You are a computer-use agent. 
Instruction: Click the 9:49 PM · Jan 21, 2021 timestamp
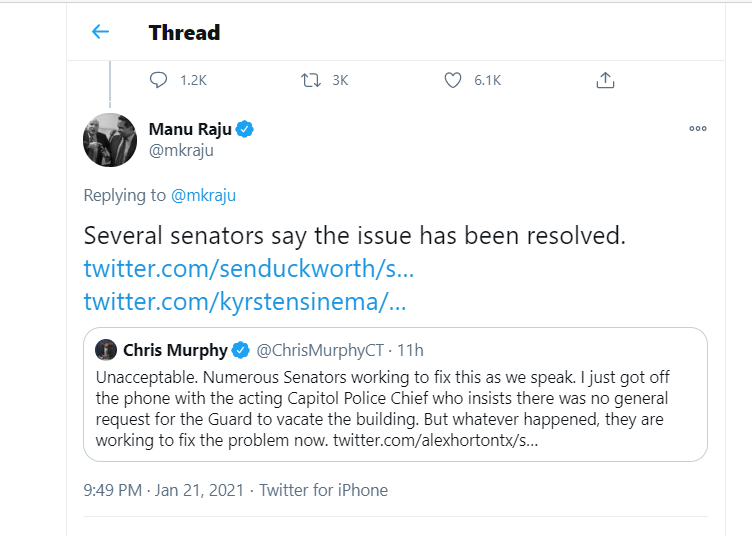point(164,490)
